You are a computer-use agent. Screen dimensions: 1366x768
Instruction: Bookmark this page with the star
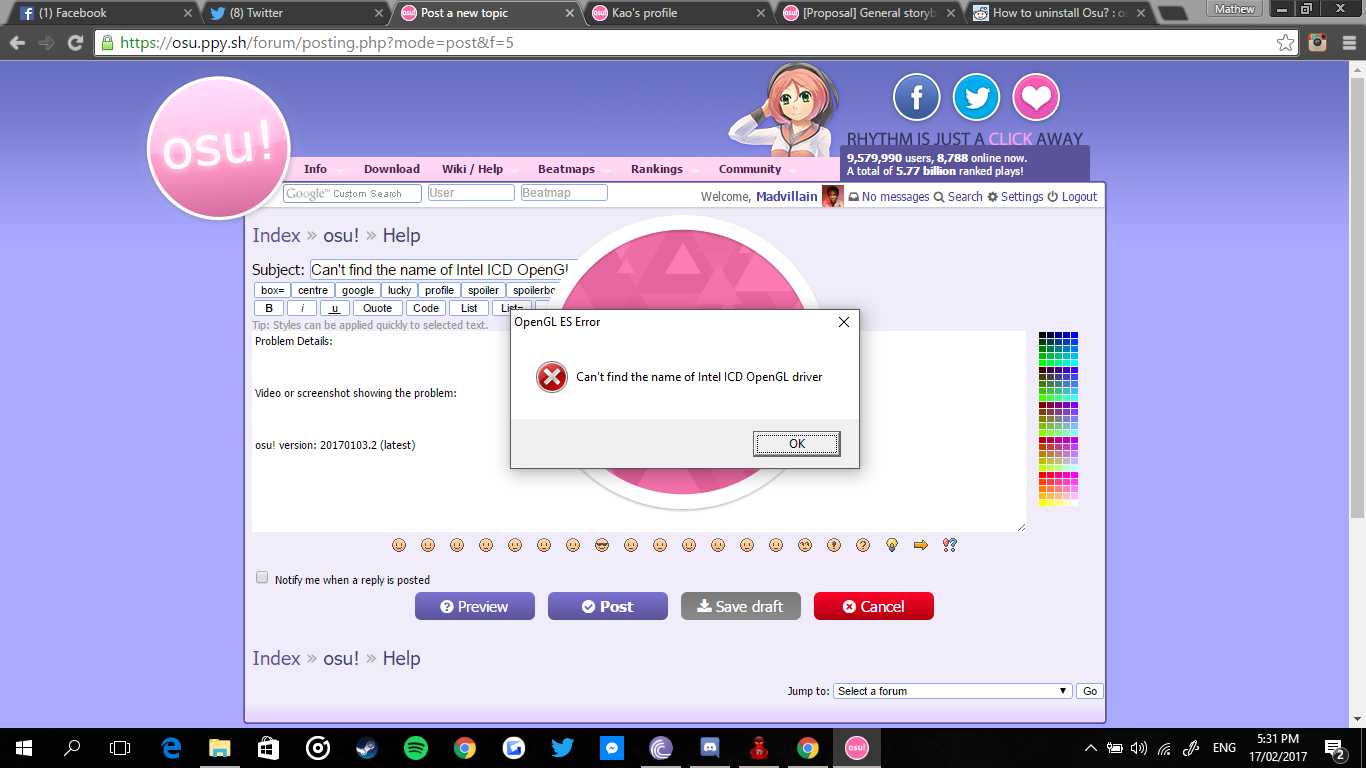1285,43
